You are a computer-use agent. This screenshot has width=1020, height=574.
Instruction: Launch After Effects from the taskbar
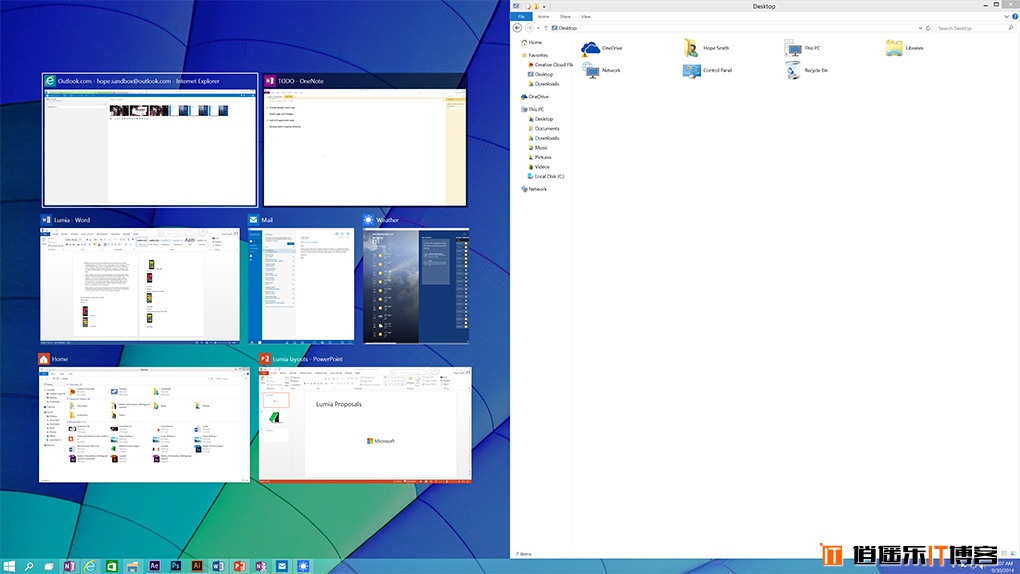154,566
